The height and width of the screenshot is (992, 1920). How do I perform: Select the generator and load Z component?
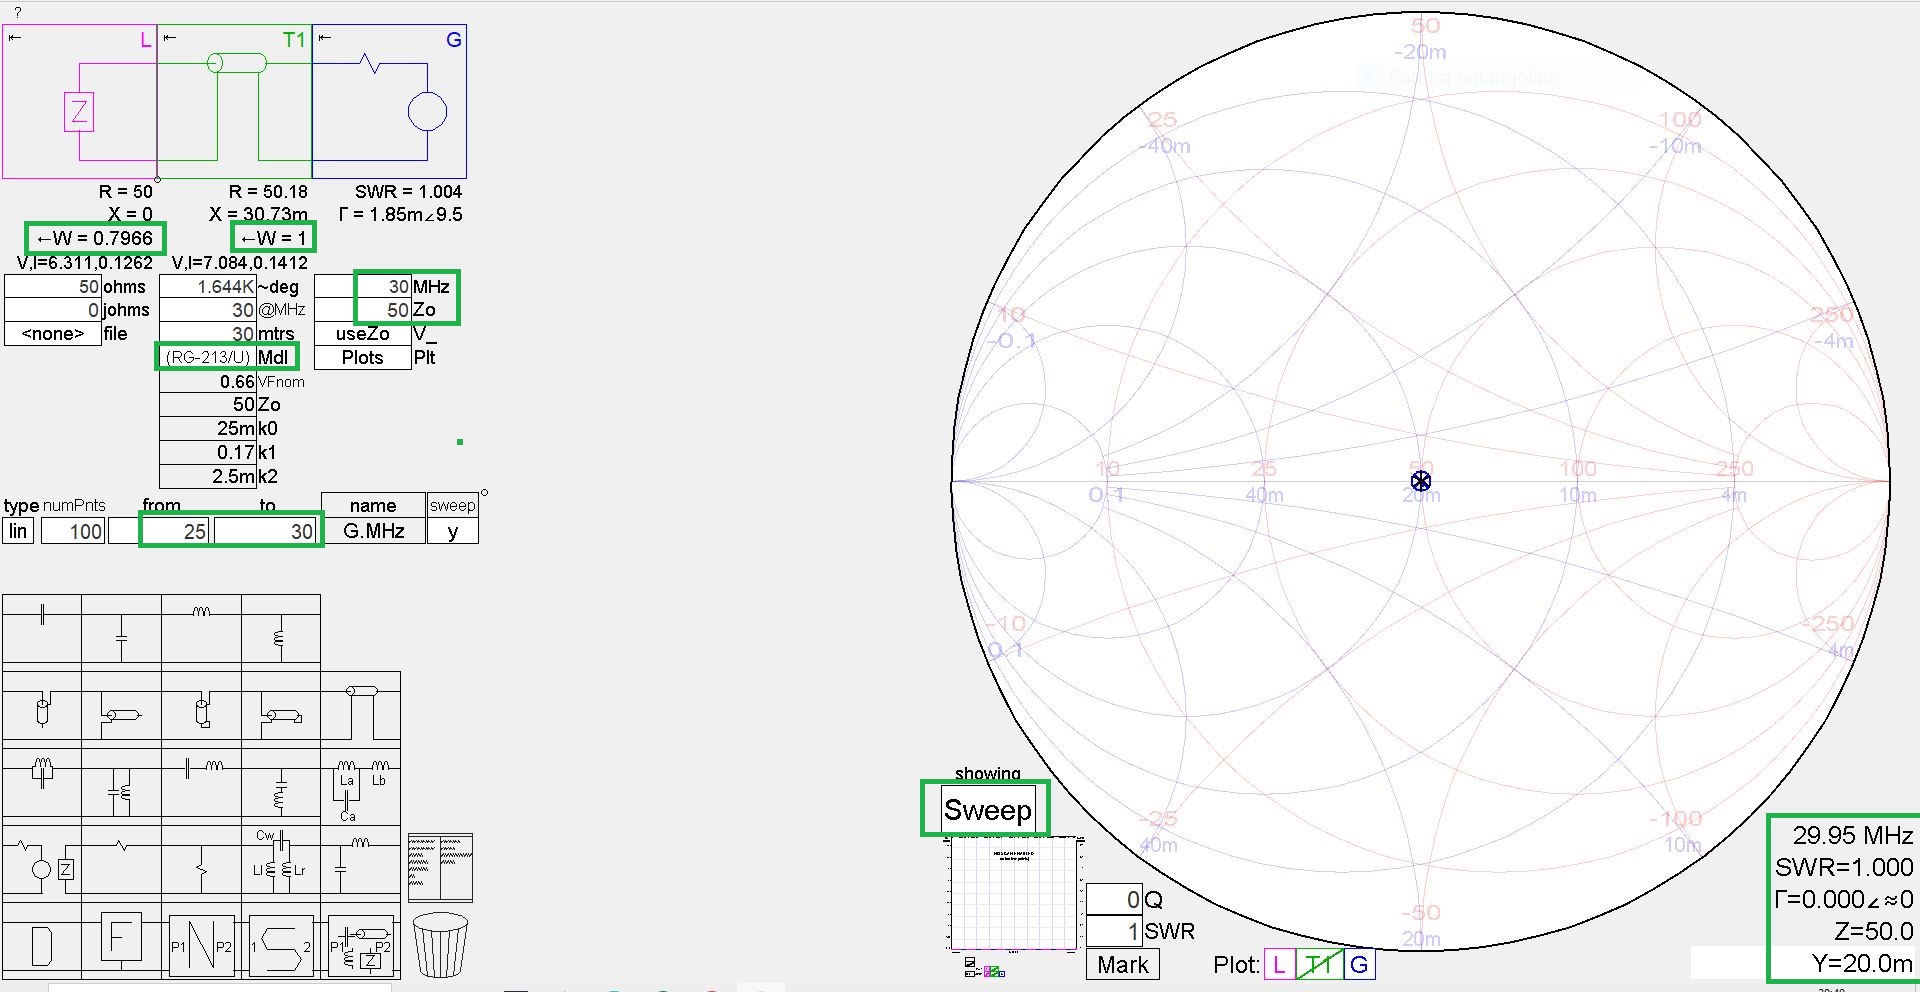pyautogui.click(x=42, y=862)
